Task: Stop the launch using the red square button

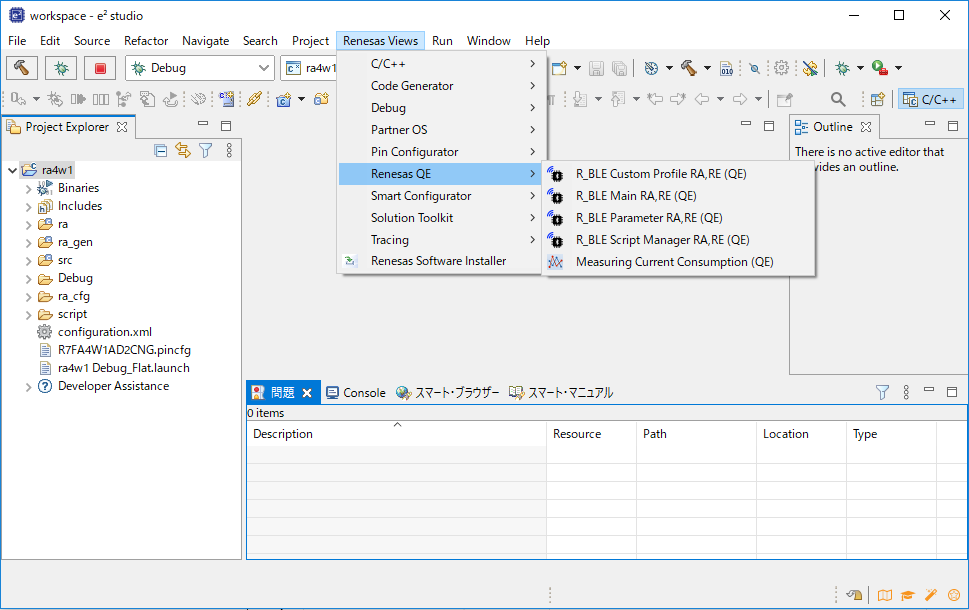Action: pyautogui.click(x=100, y=67)
